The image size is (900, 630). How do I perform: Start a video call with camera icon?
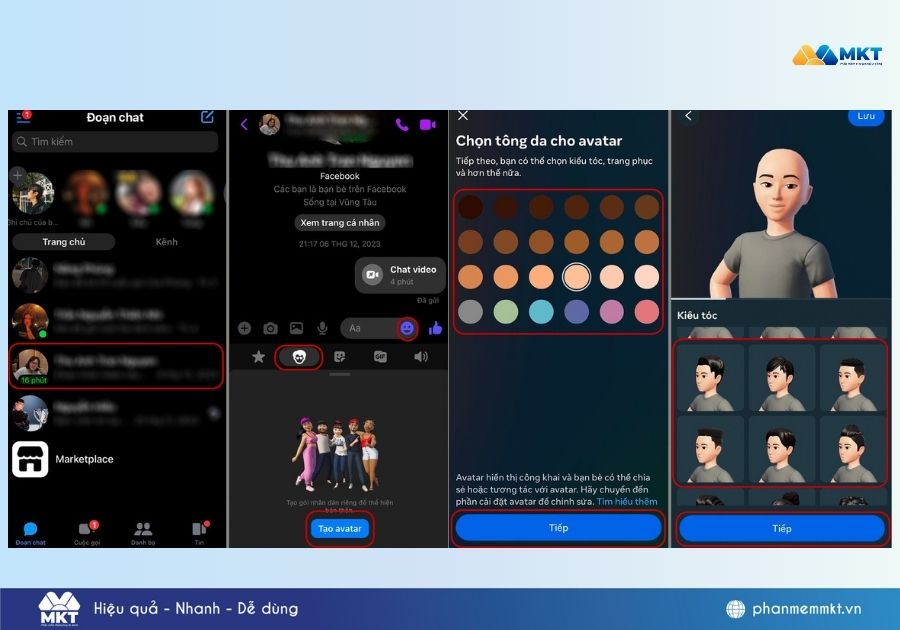pos(428,125)
